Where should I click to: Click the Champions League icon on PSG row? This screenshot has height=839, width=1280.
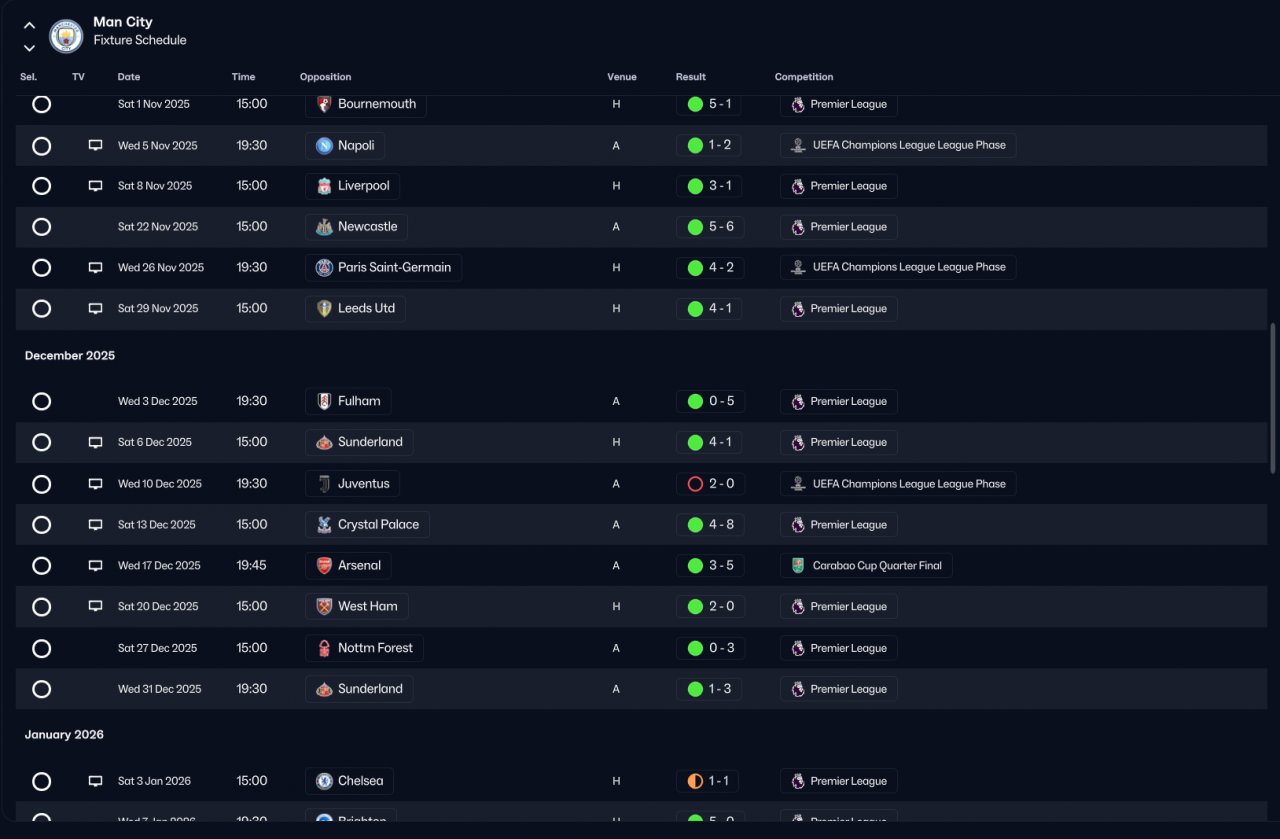797,268
